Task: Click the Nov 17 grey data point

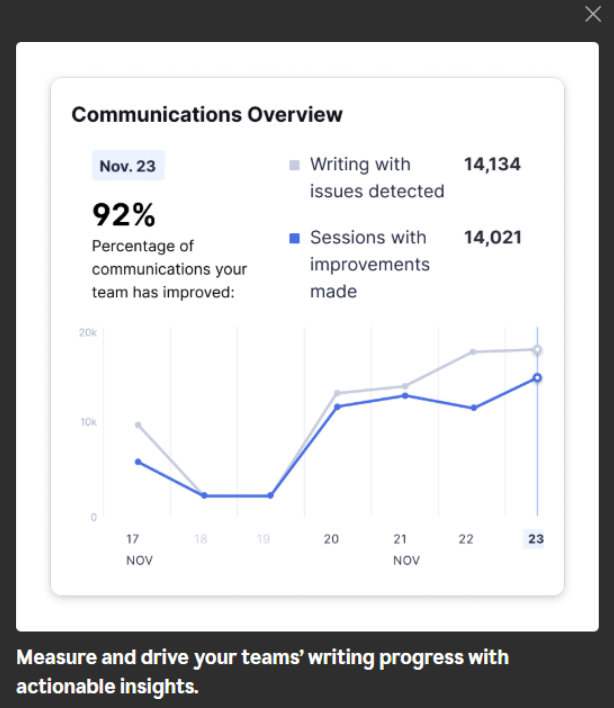Action: [x=138, y=425]
